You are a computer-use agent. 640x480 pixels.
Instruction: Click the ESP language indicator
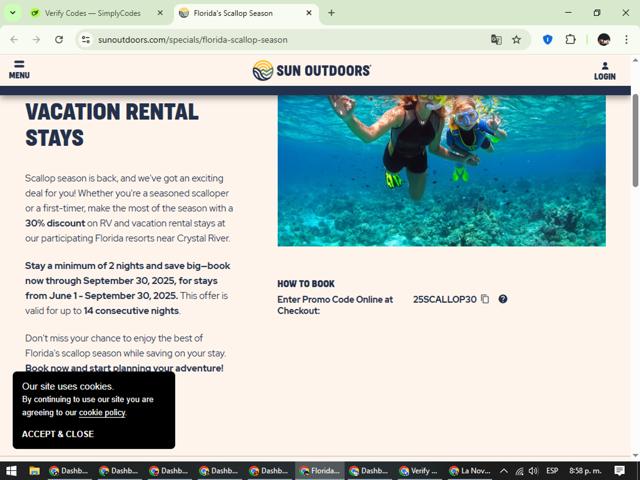tap(552, 471)
